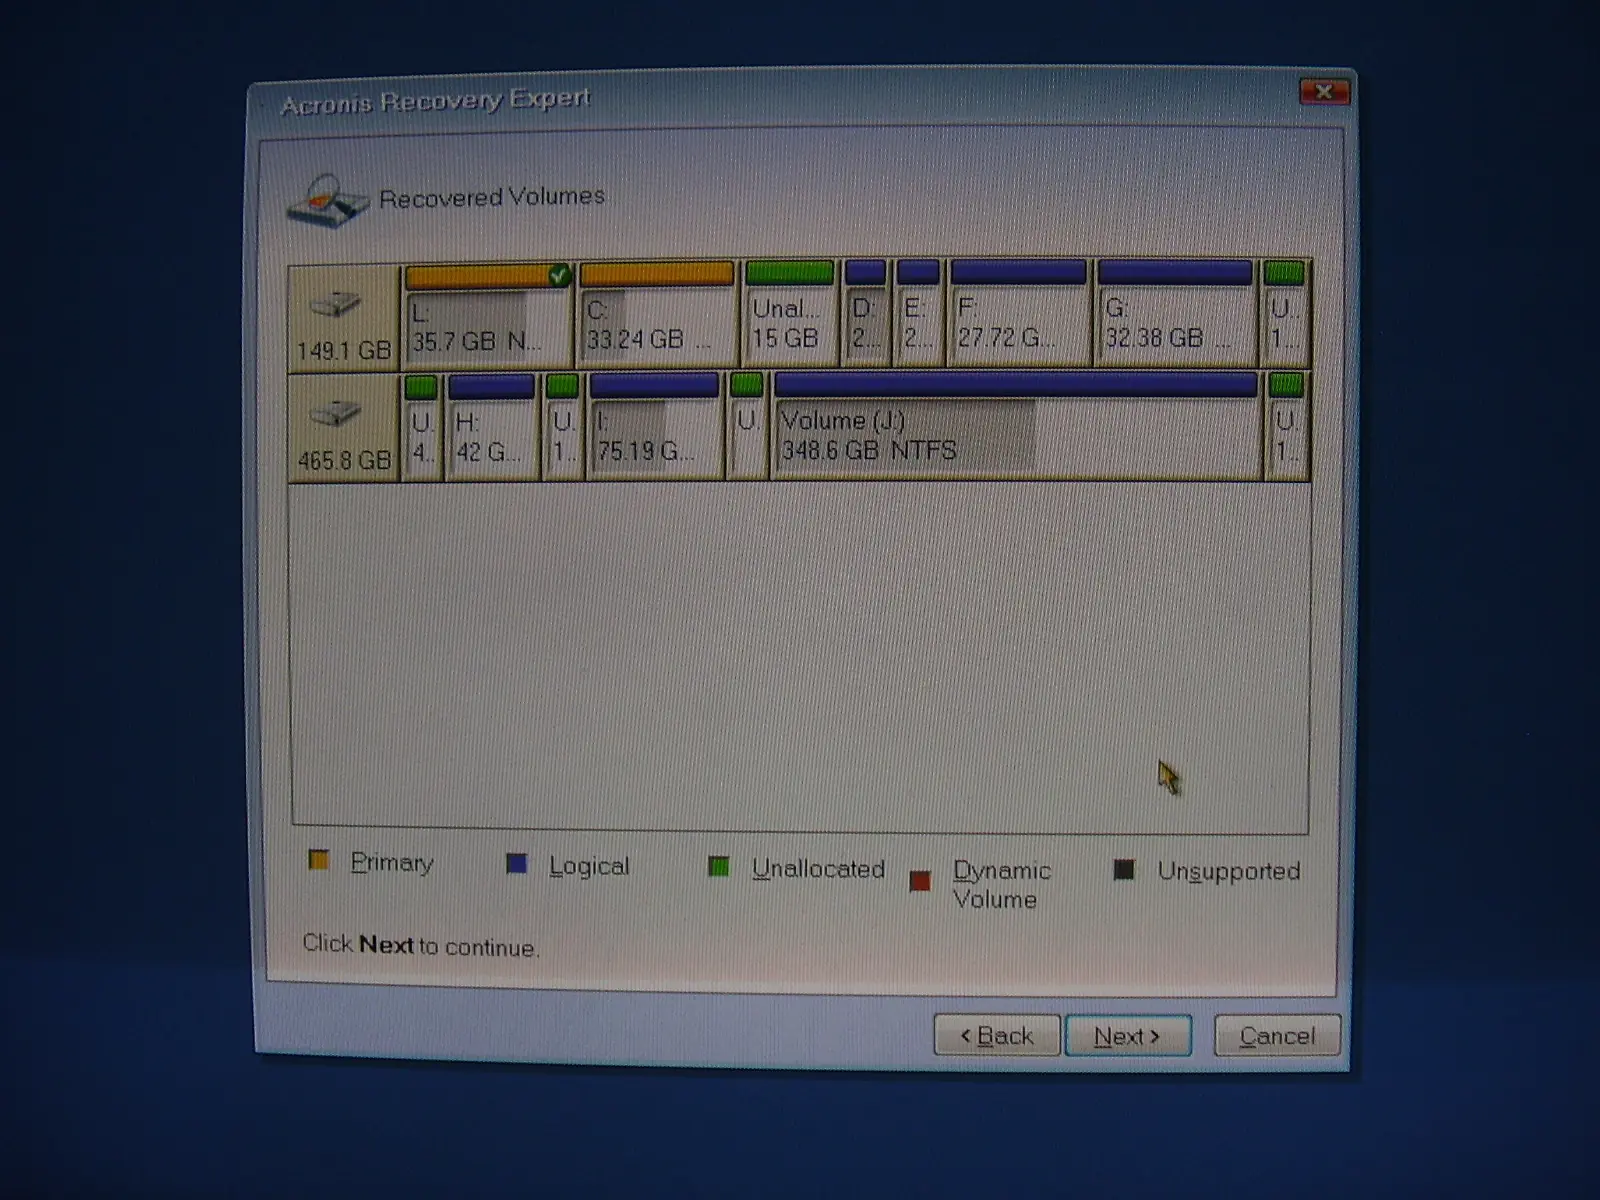Image resolution: width=1600 pixels, height=1200 pixels.
Task: Click the Unsupported legend label
Action: (x=1228, y=871)
